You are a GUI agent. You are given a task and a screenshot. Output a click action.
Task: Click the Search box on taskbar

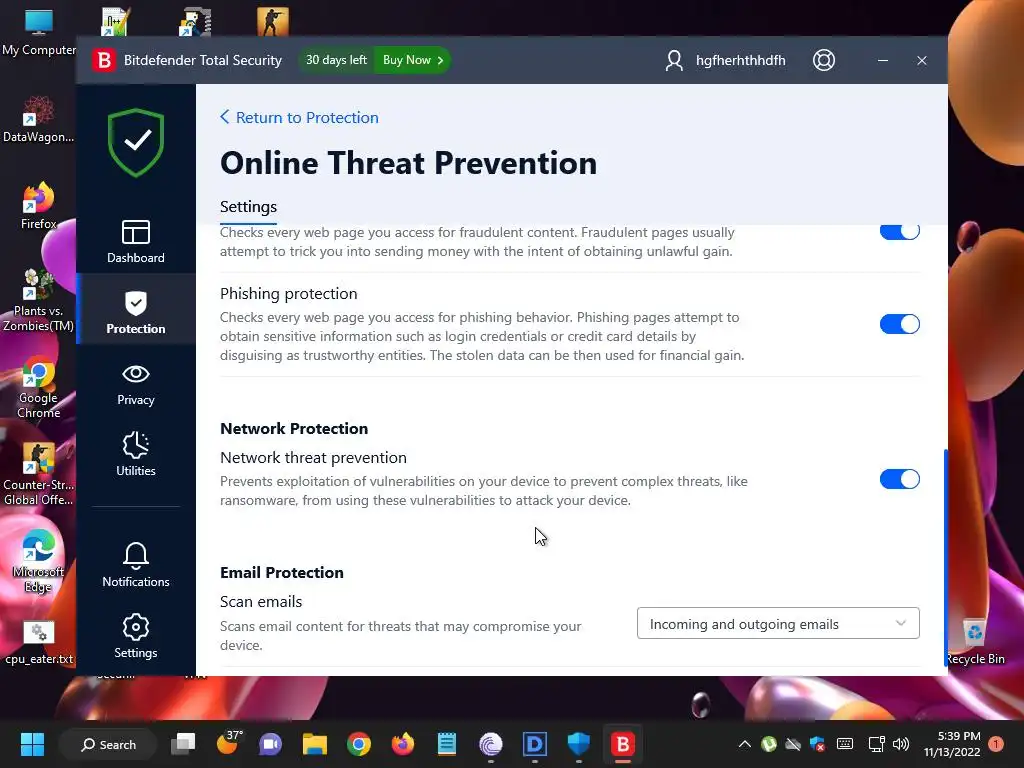(x=108, y=744)
